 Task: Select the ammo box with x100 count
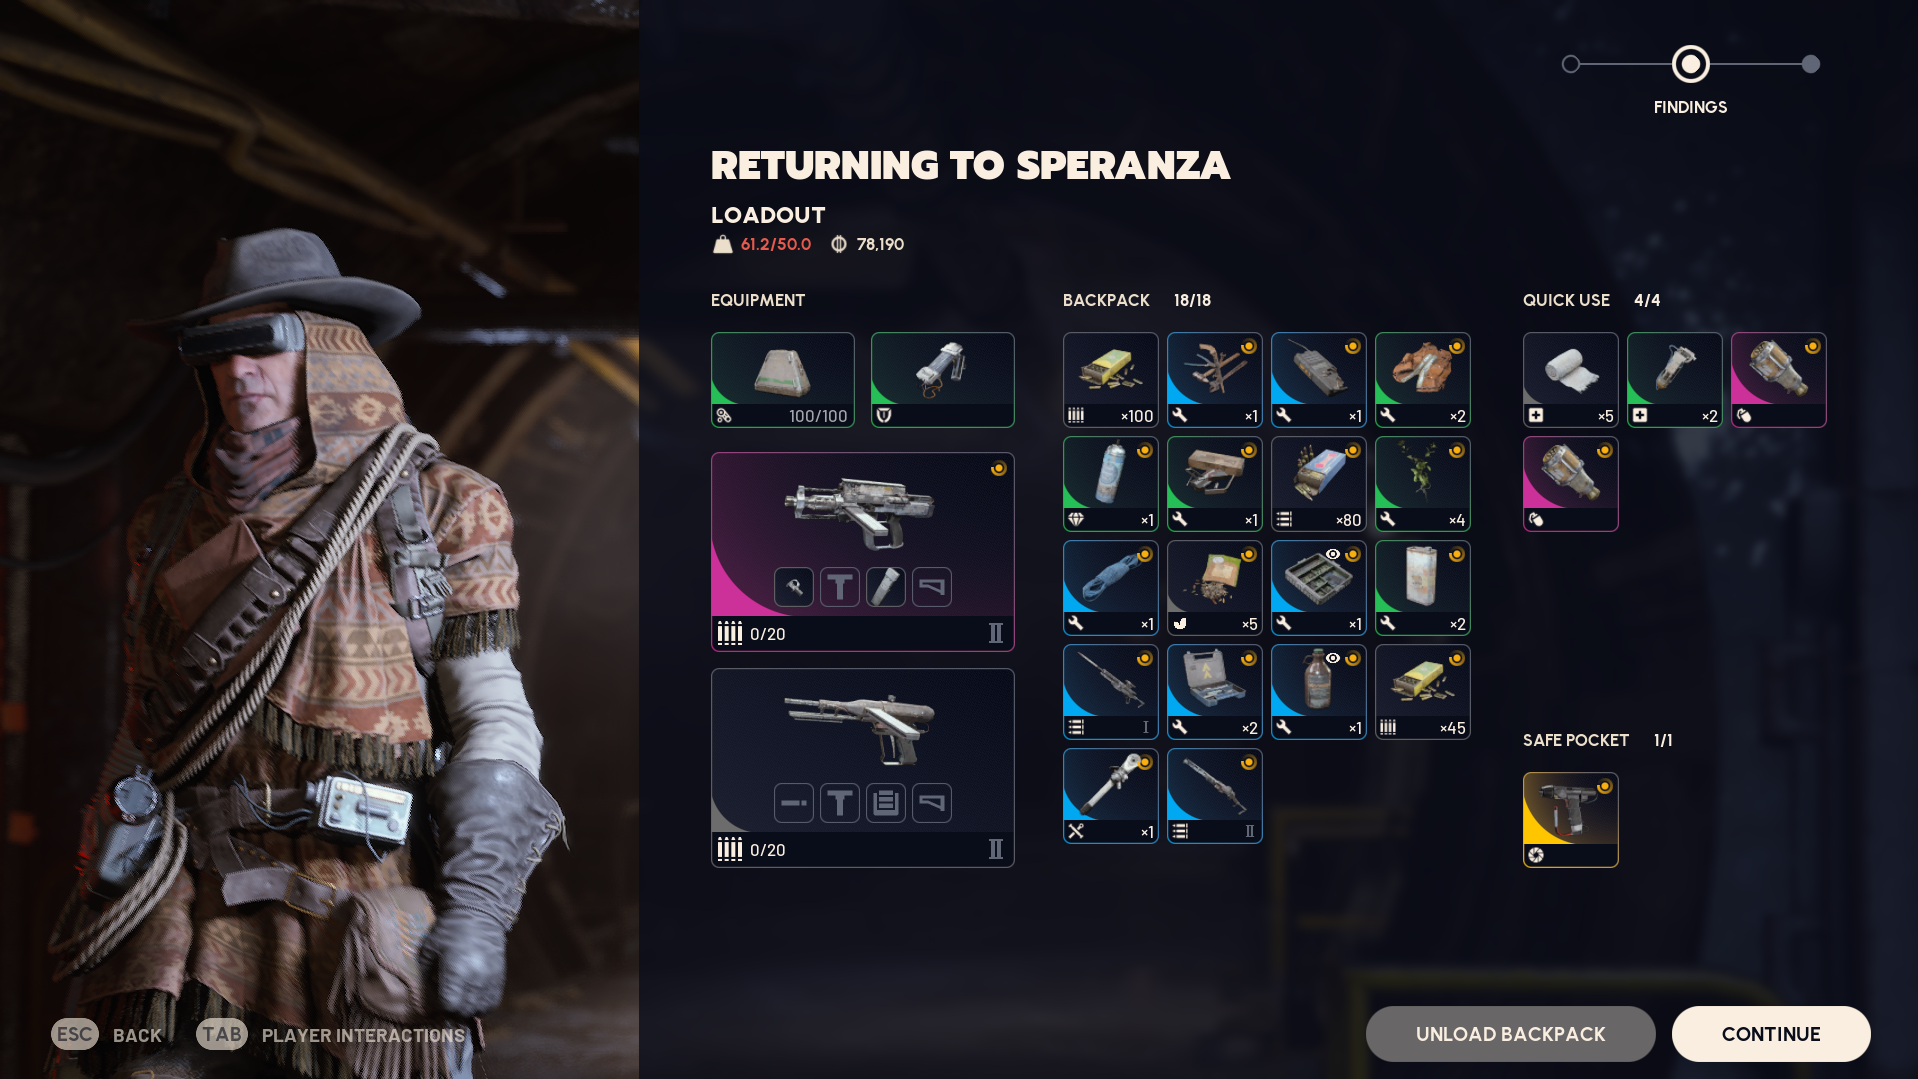(x=1110, y=380)
